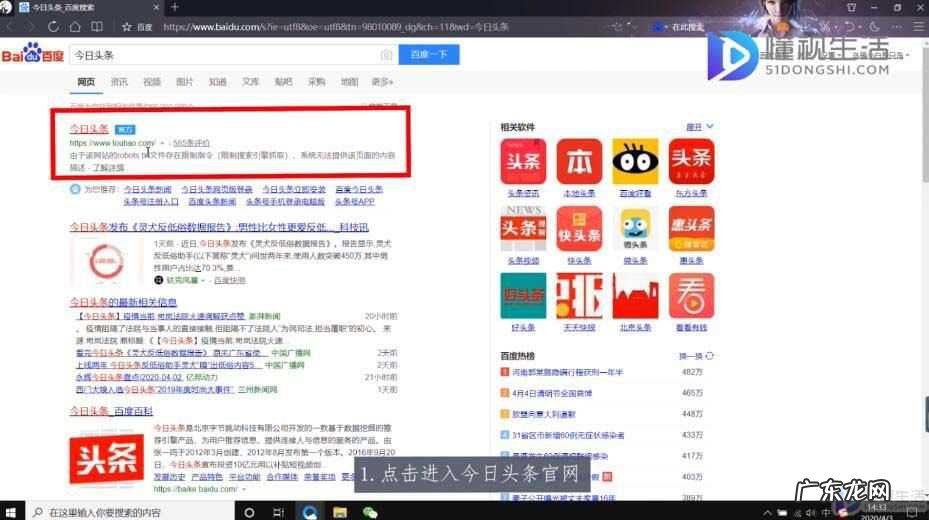
Task: Click in the Baidu search input field
Action: point(233,55)
